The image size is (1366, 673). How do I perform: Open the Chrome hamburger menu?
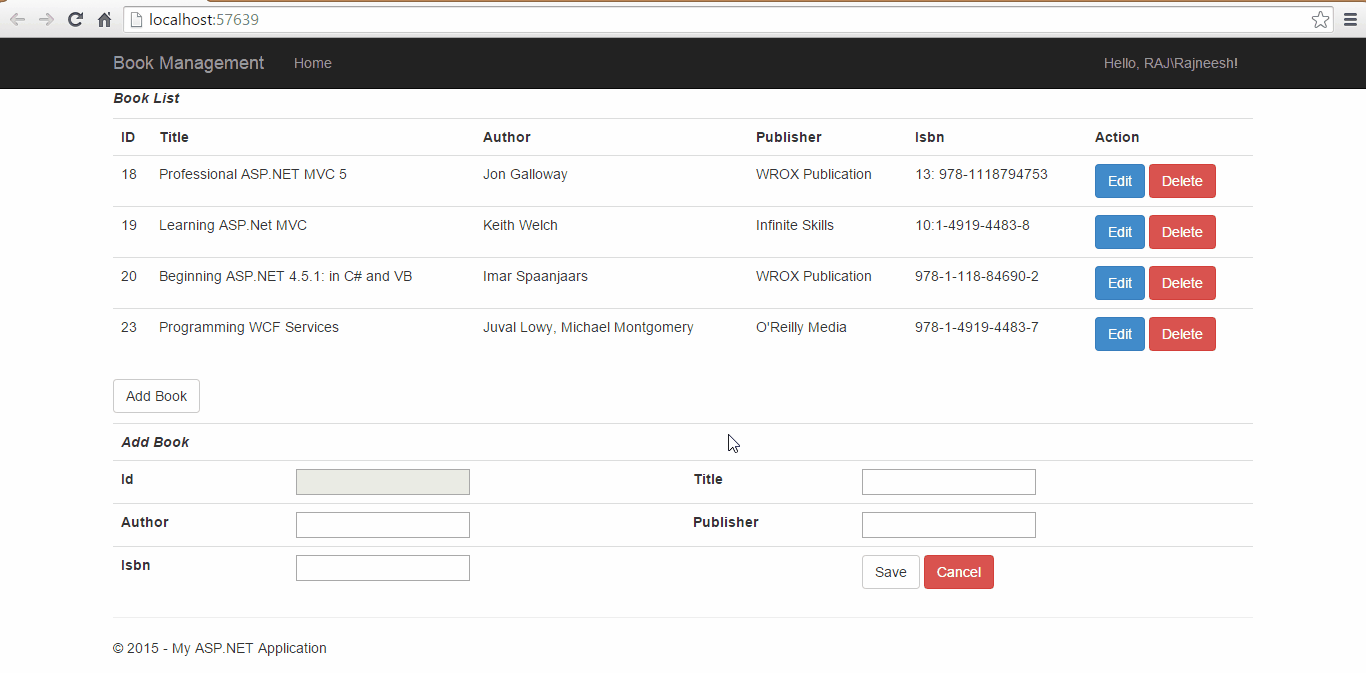coord(1350,20)
